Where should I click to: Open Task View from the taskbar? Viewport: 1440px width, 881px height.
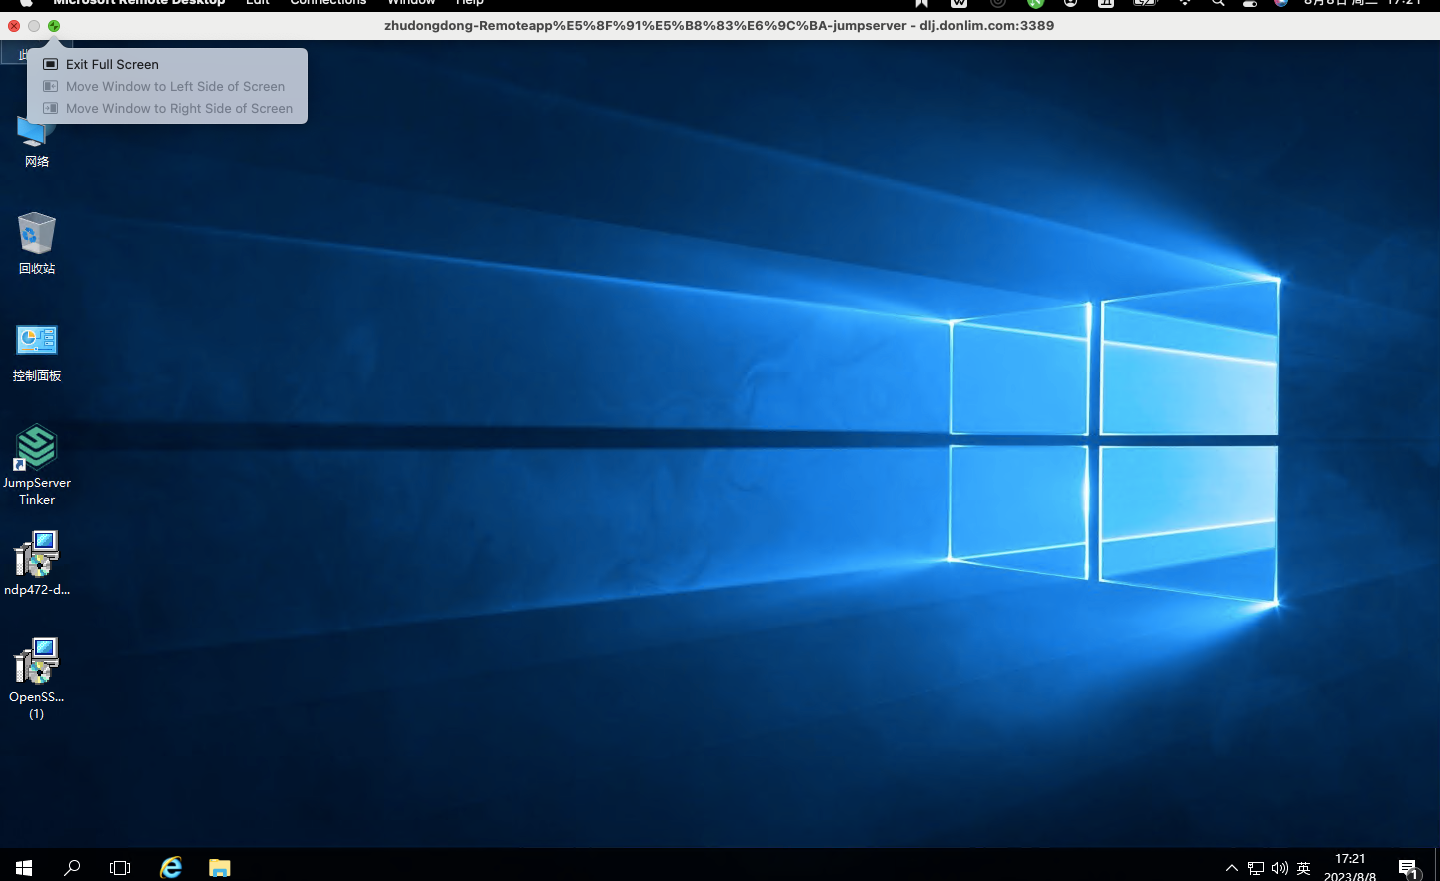[120, 867]
